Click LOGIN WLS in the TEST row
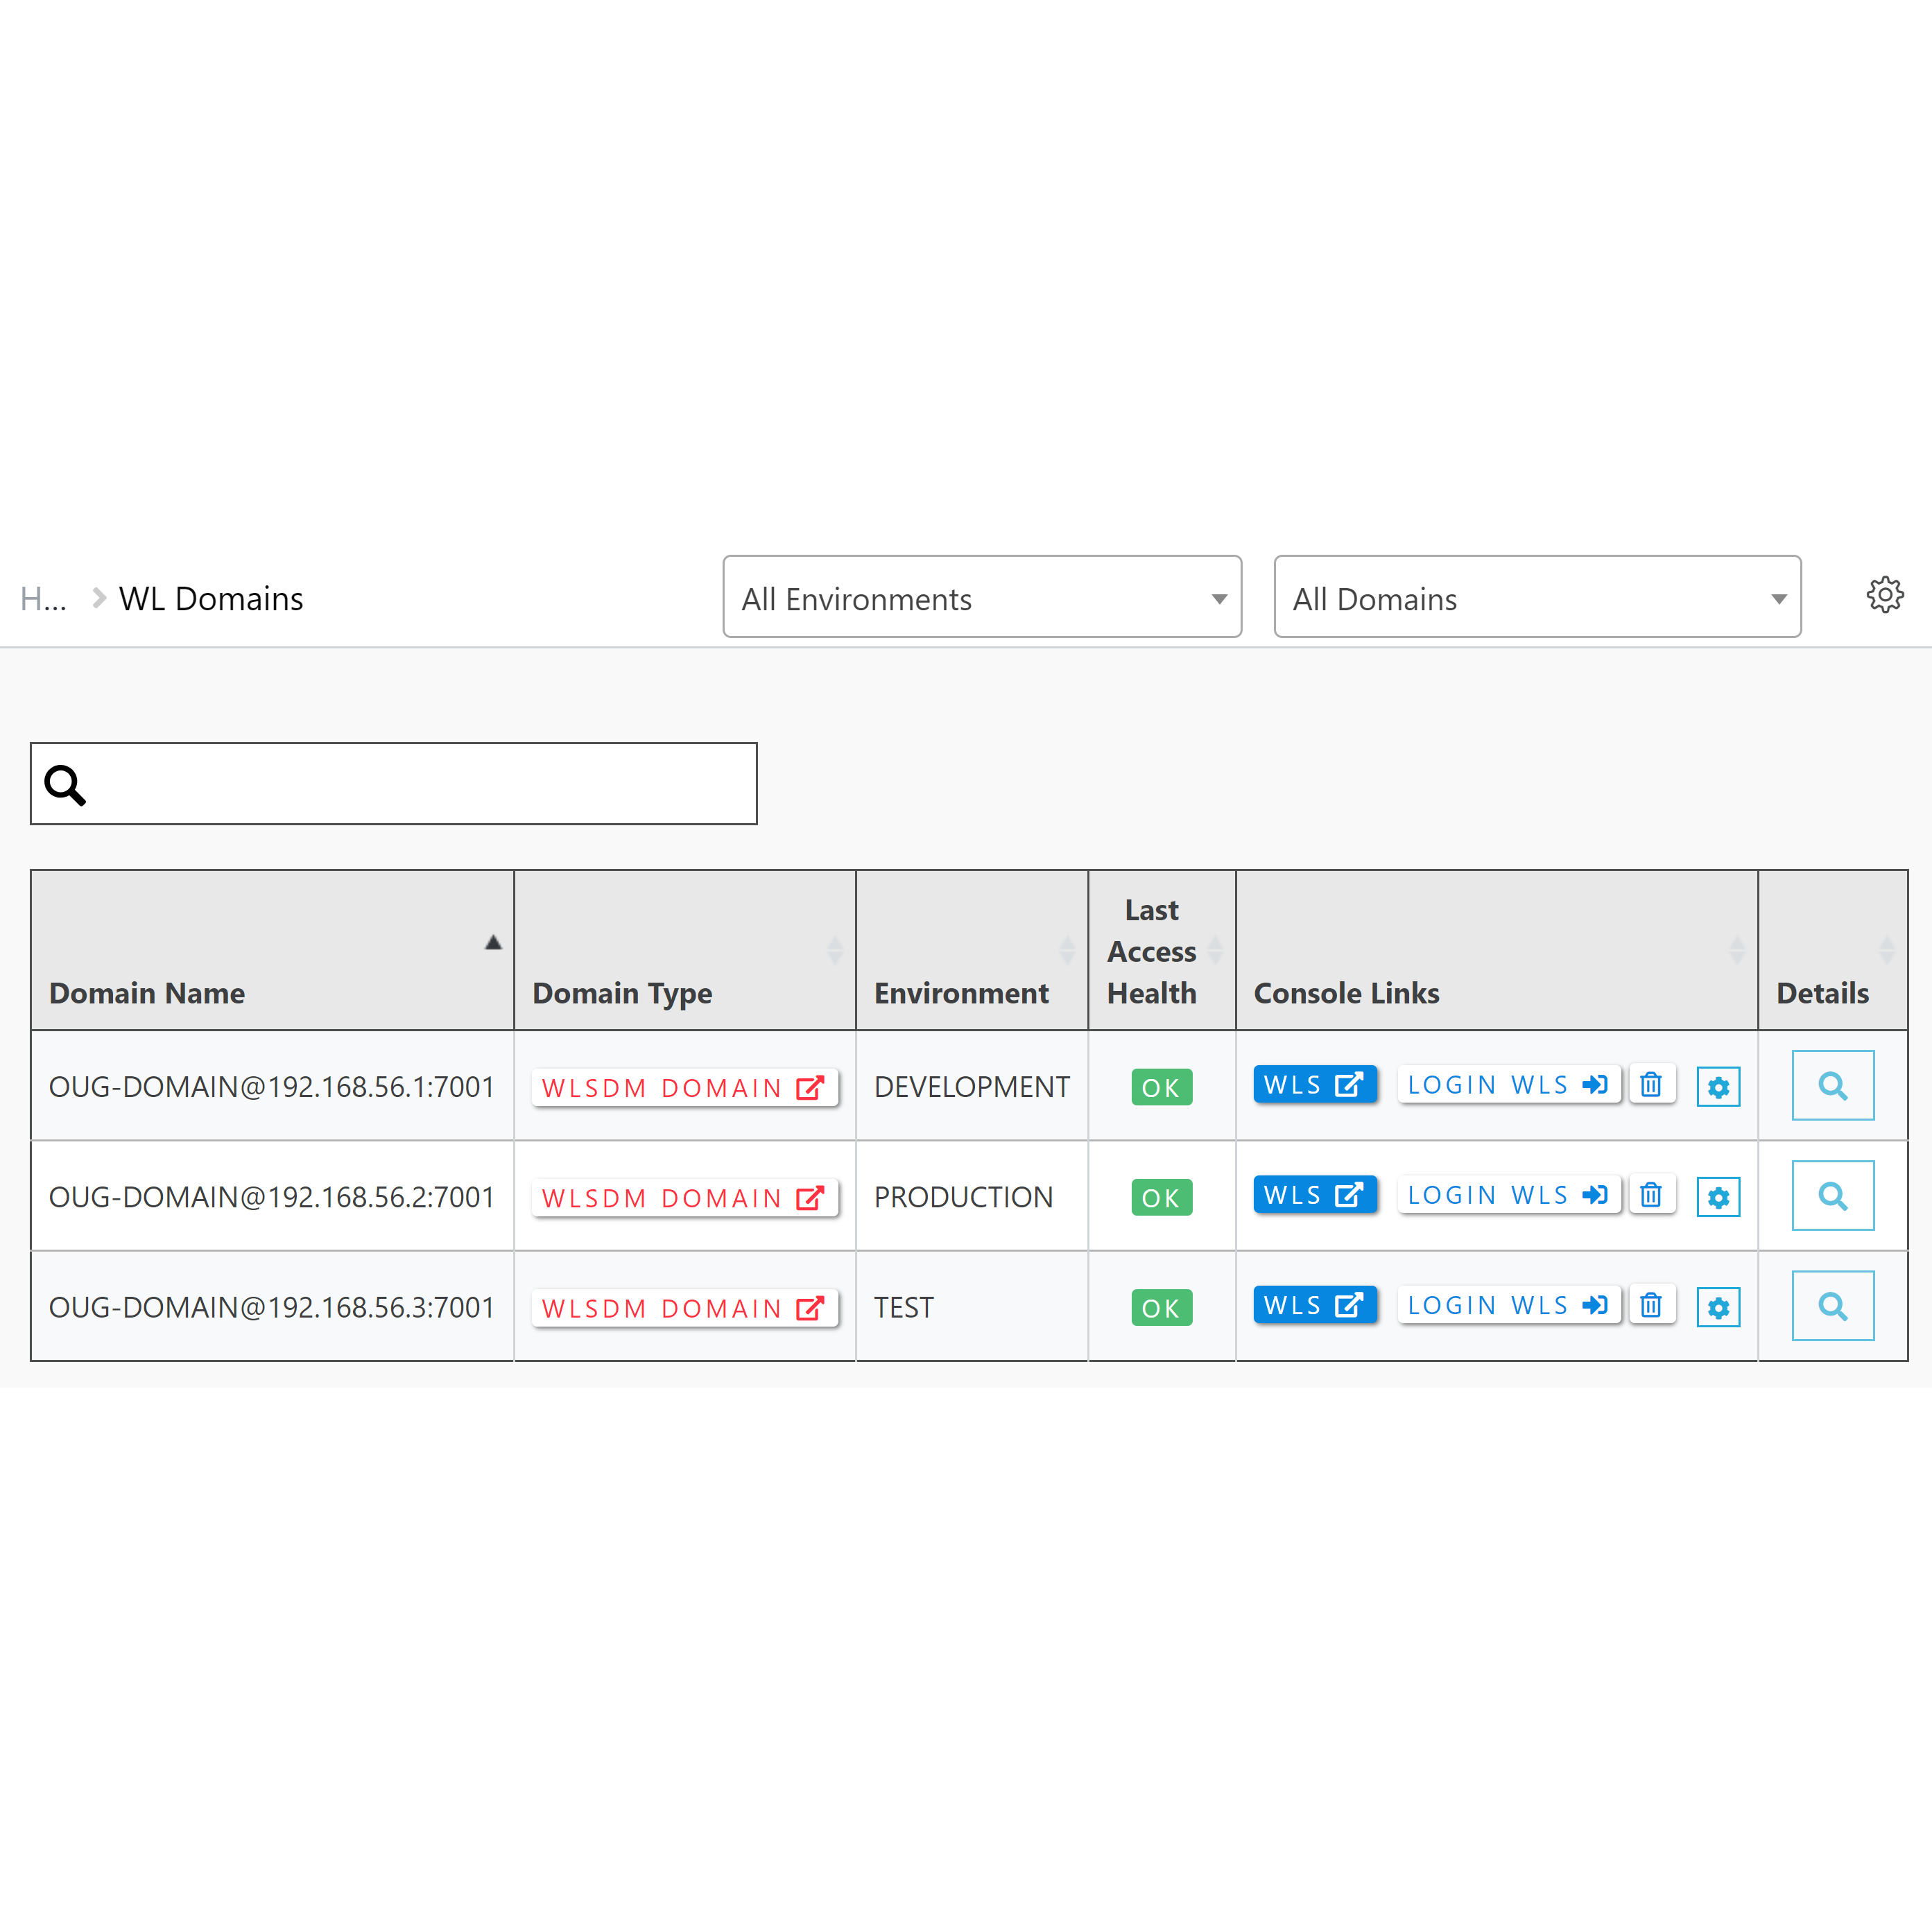 coord(1508,1305)
